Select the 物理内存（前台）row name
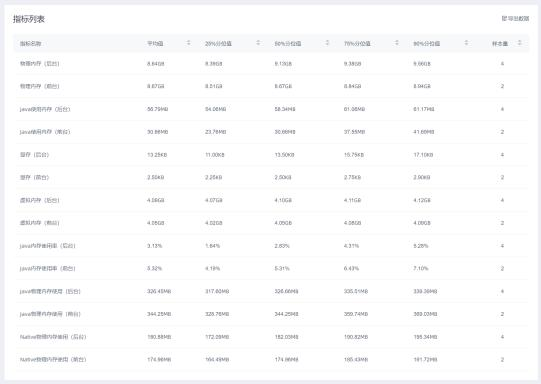The width and height of the screenshot is (541, 384). (40, 86)
